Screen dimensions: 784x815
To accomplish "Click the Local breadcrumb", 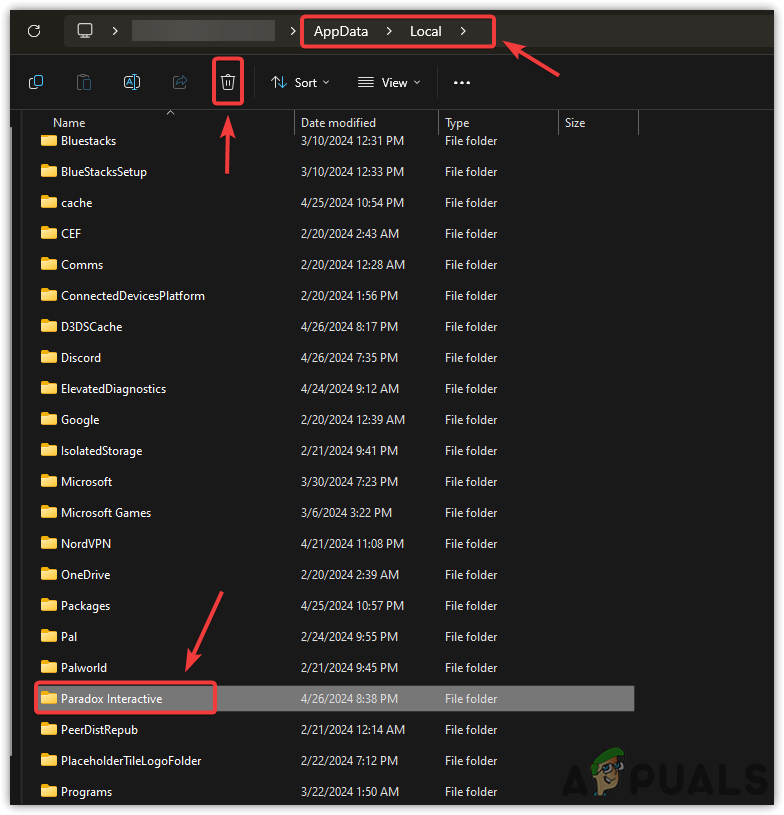I will click(x=425, y=31).
